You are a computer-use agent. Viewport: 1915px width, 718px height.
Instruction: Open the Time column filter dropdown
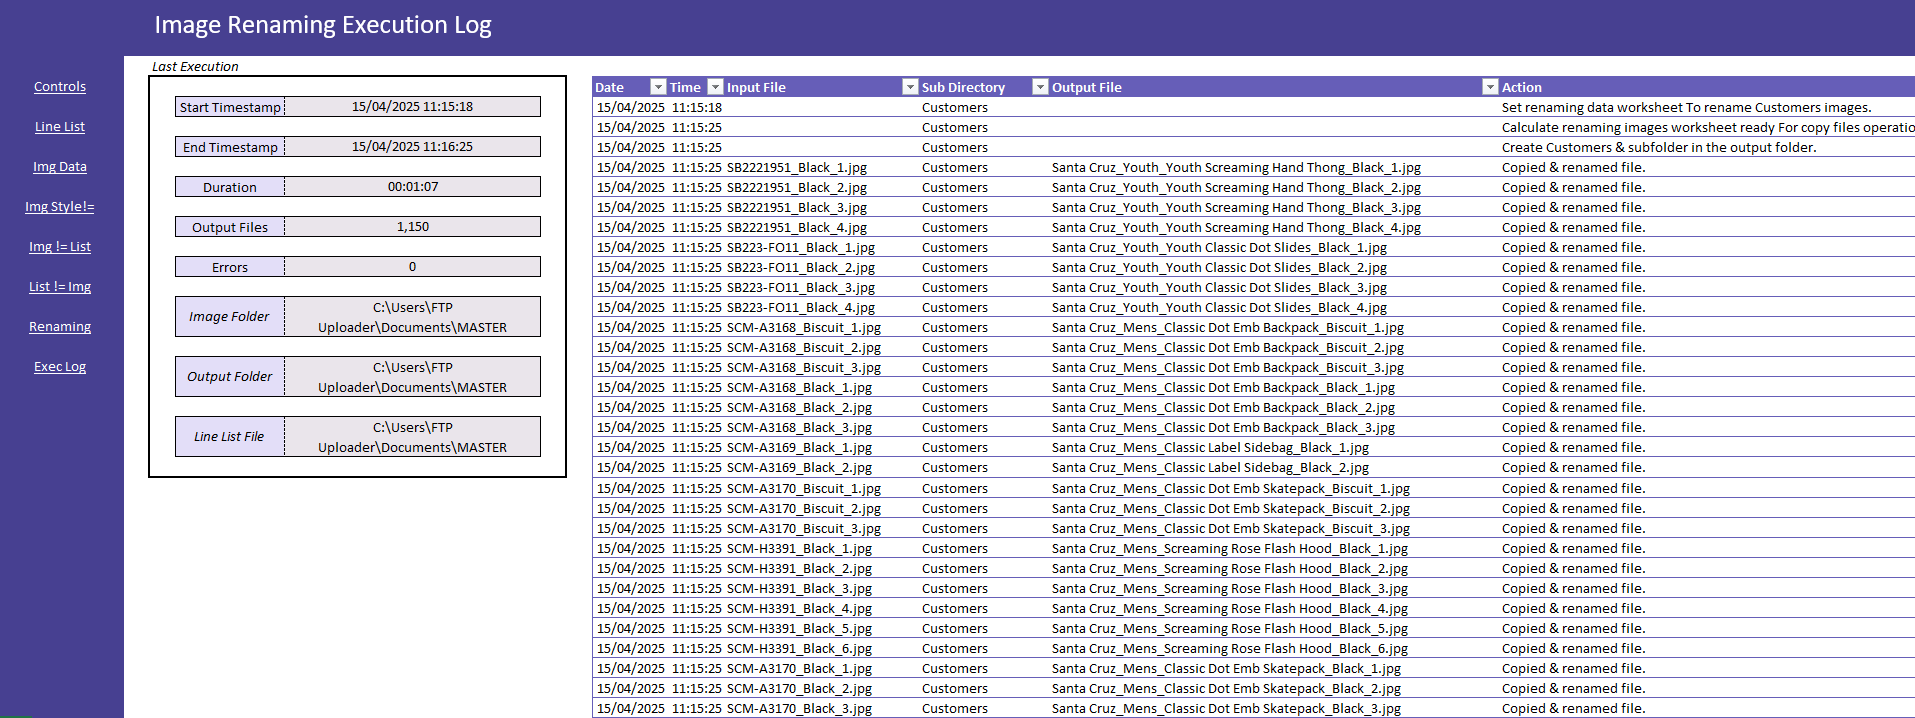tap(715, 87)
